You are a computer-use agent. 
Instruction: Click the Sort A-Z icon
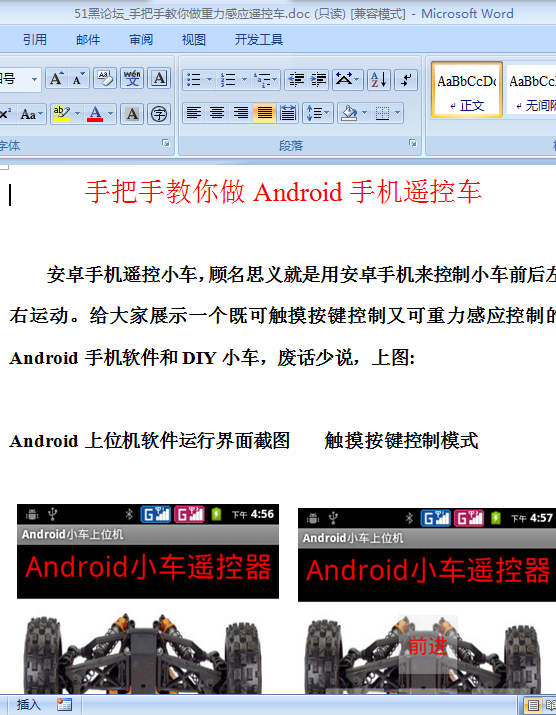pyautogui.click(x=379, y=80)
